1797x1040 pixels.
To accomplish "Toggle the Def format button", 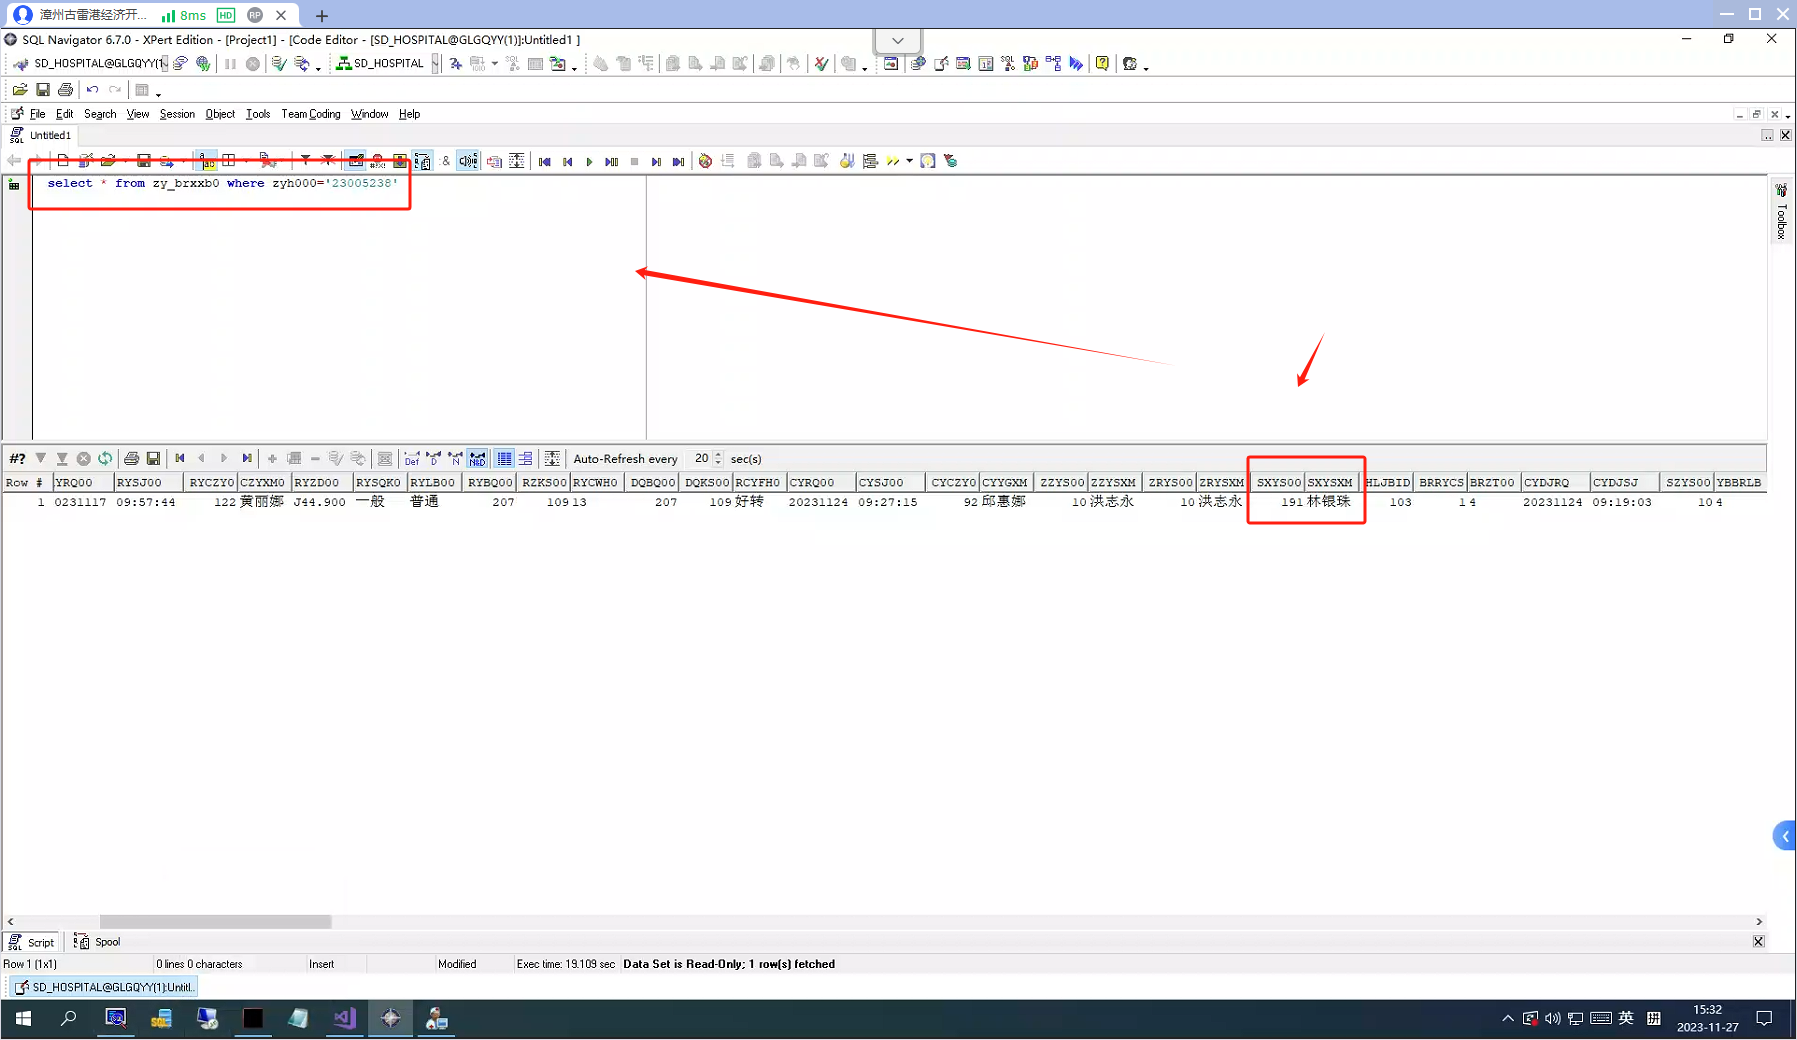I will click(412, 459).
